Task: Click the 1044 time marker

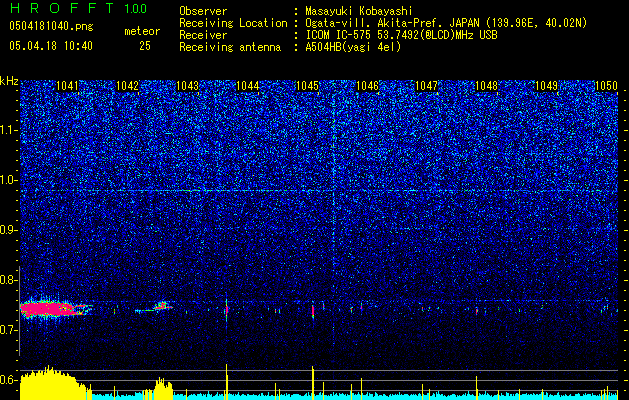Action: [248, 86]
